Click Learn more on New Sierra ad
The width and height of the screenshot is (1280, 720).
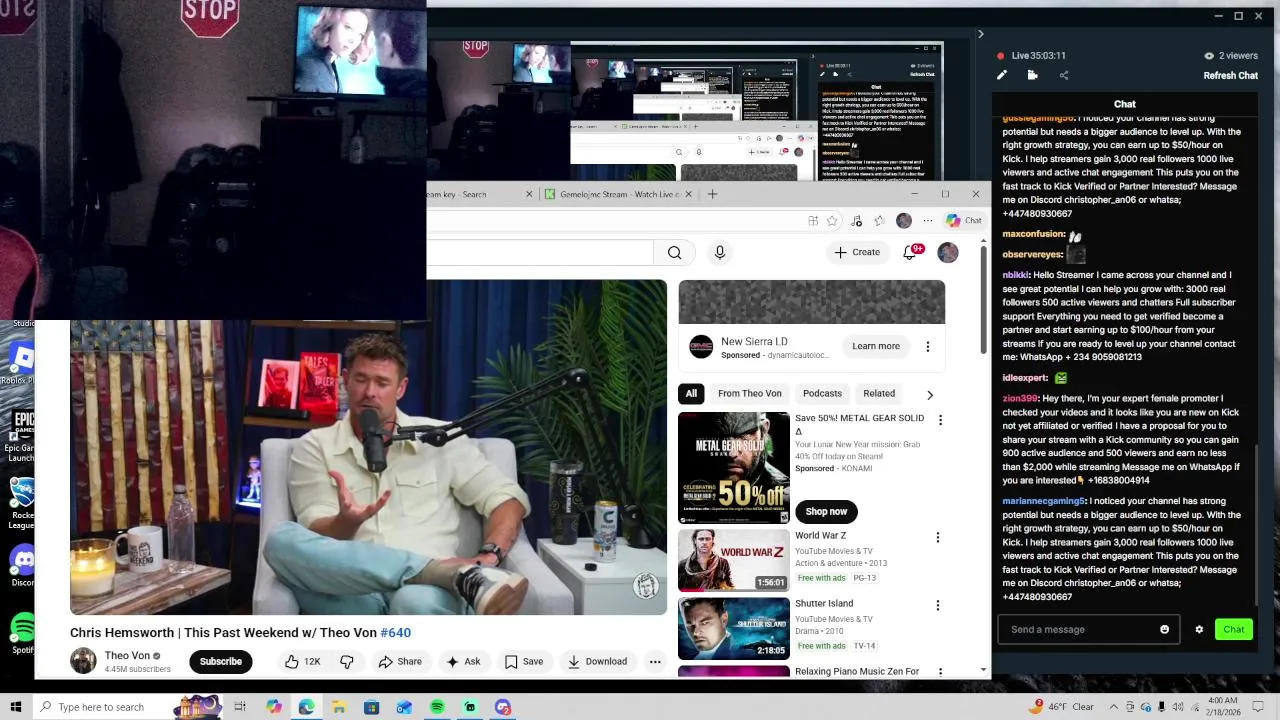click(876, 346)
